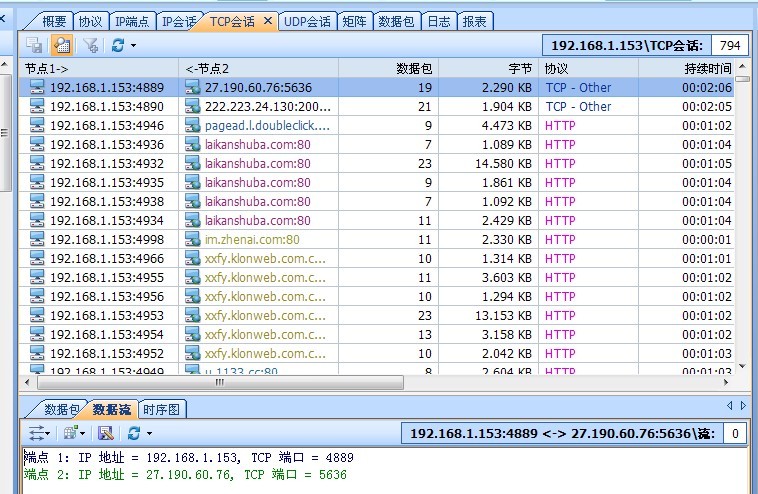Click the bidirectional arrows icon in data stream toolbar
This screenshot has height=494, width=758.
click(x=37, y=433)
